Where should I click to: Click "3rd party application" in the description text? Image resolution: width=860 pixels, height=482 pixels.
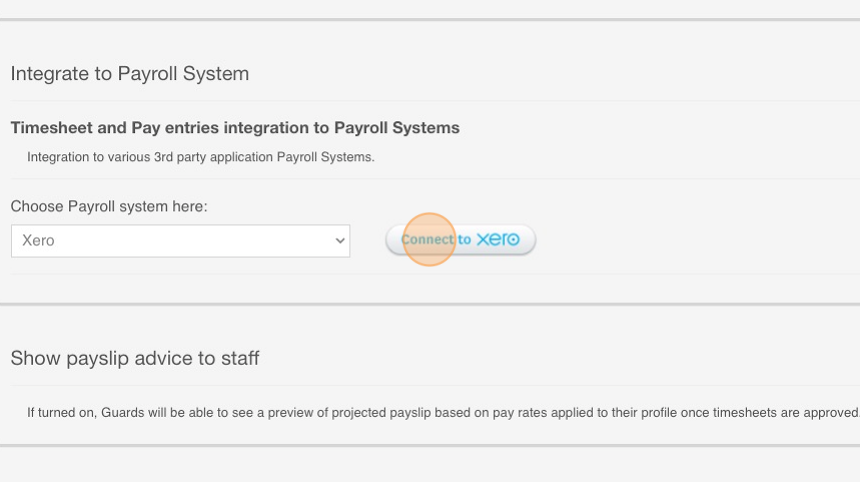[213, 157]
